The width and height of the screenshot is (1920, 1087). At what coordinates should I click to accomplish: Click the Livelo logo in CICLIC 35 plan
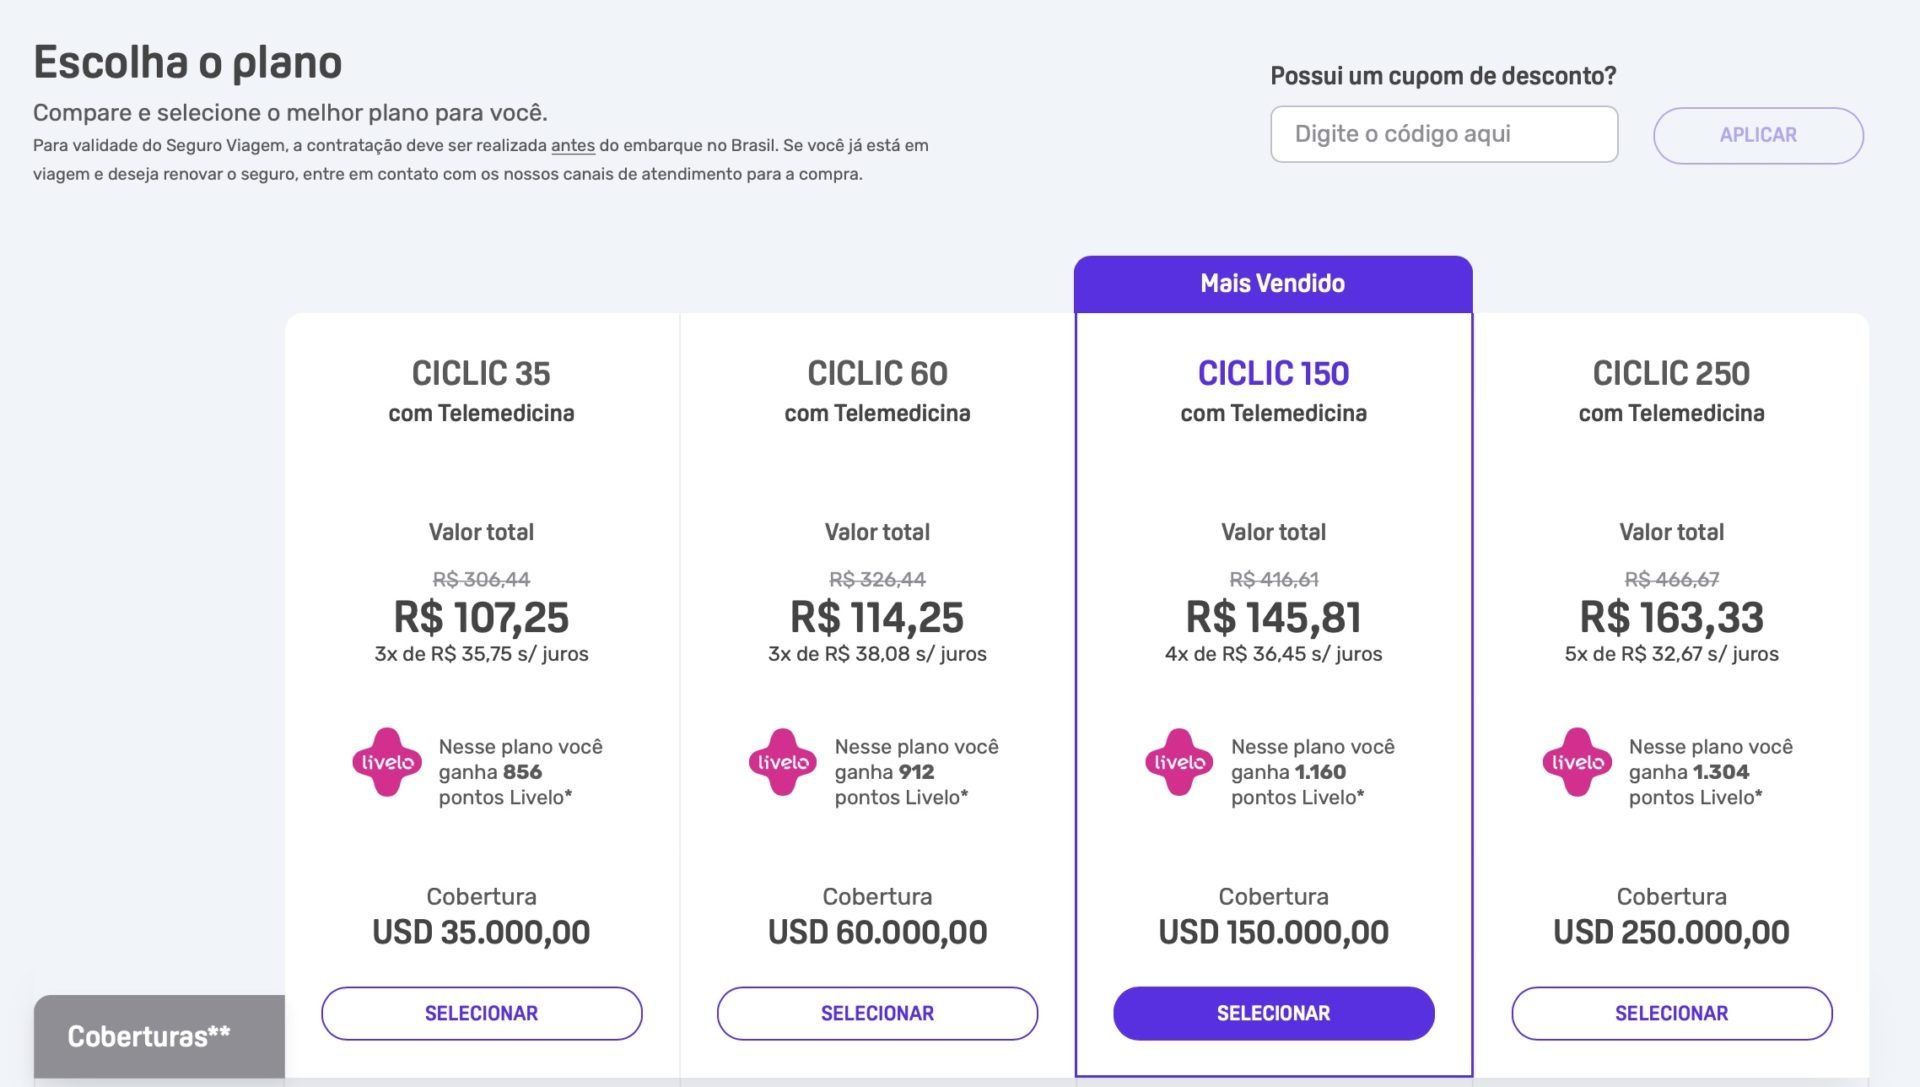tap(387, 762)
